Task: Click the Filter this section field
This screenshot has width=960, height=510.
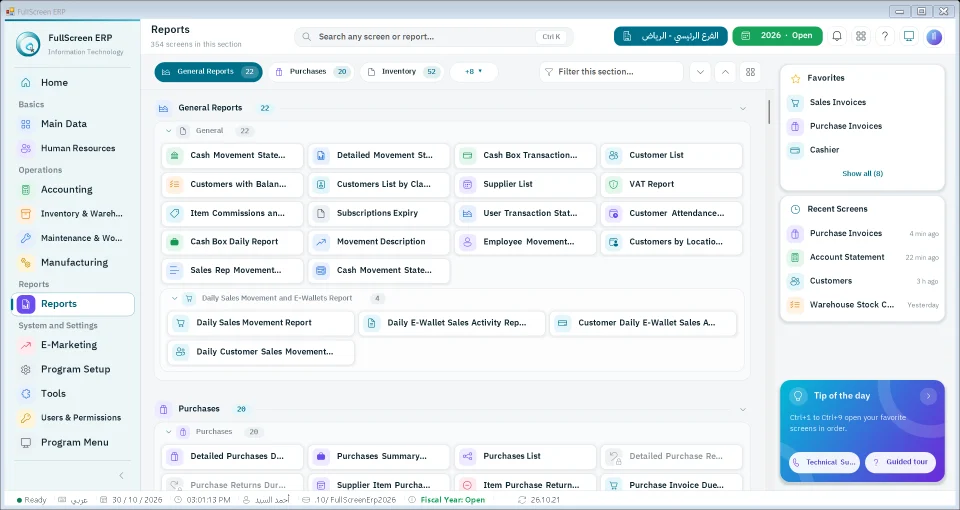Action: click(x=611, y=72)
